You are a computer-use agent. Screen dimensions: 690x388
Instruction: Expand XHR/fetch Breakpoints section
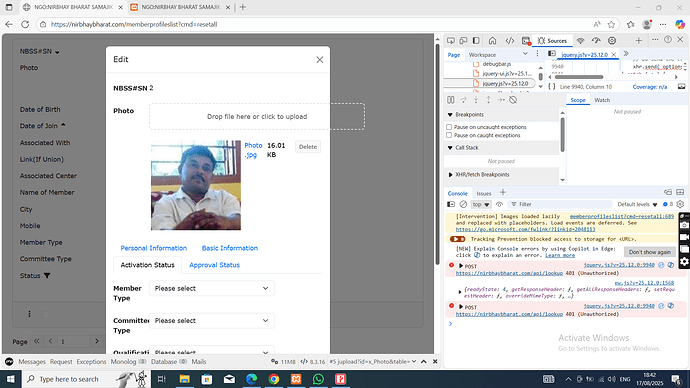pos(450,175)
